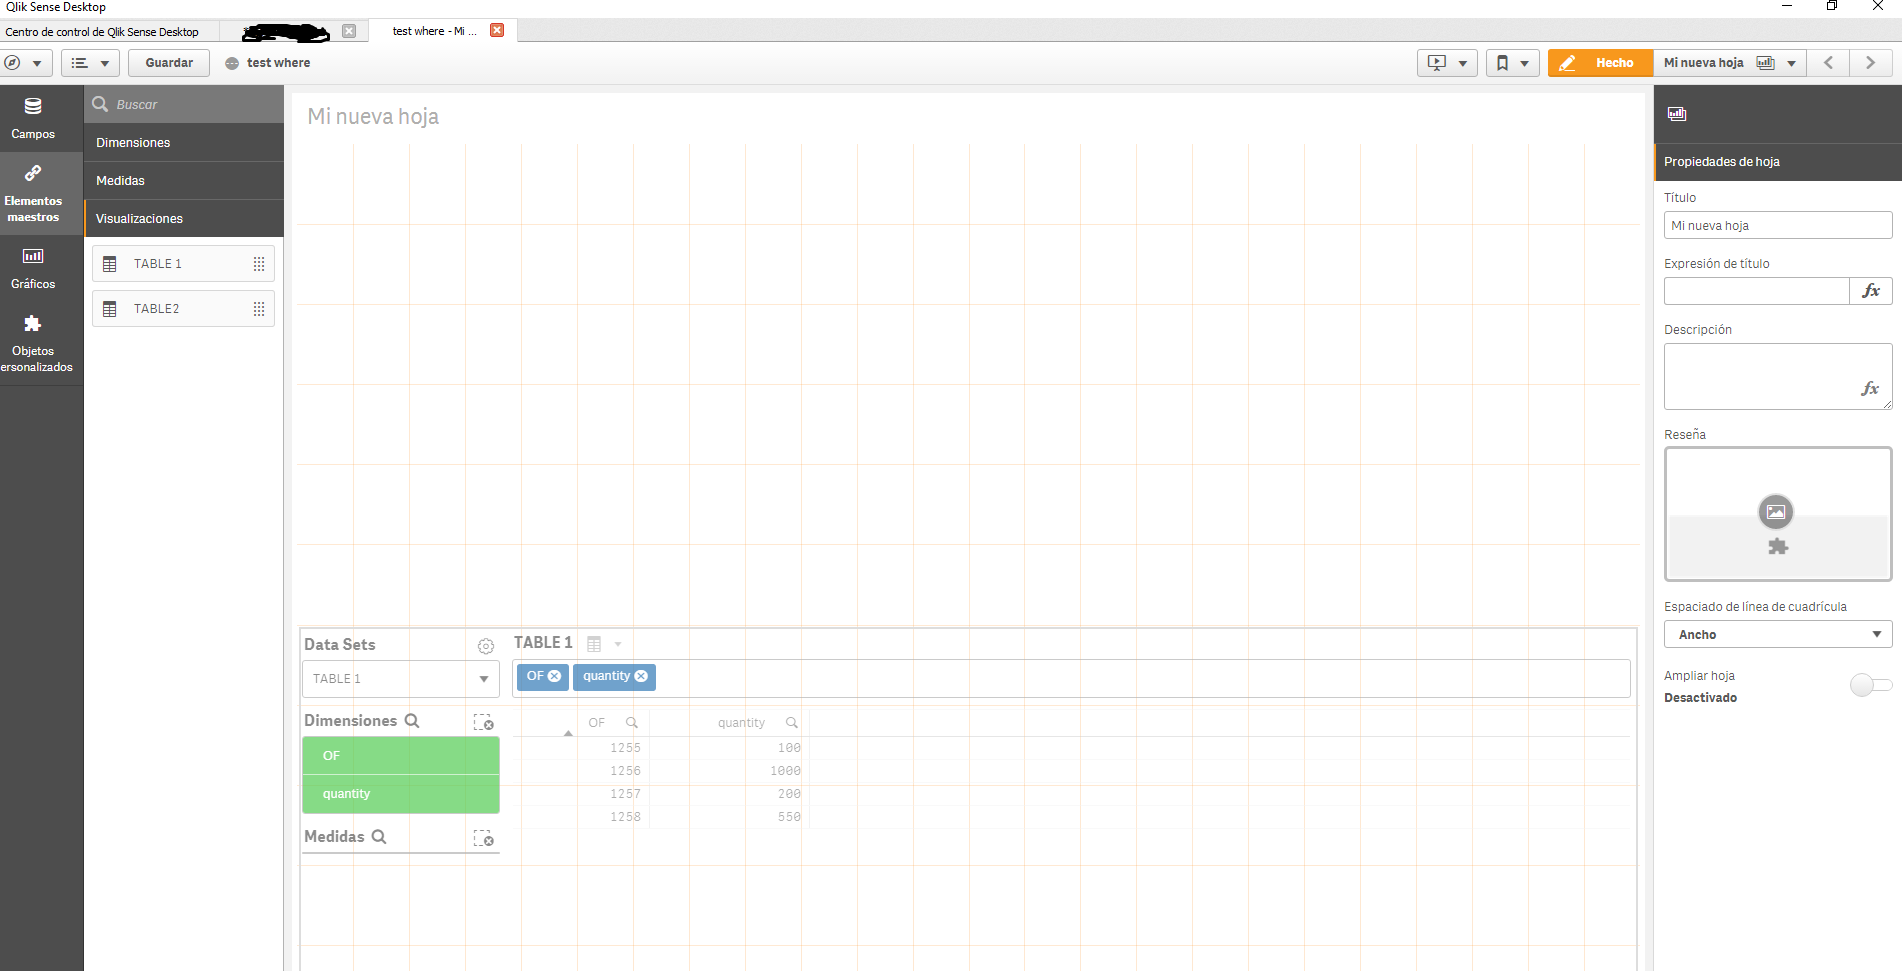This screenshot has height=971, width=1902.
Task: Open the TABLE 1 data set dropdown
Action: pos(400,678)
